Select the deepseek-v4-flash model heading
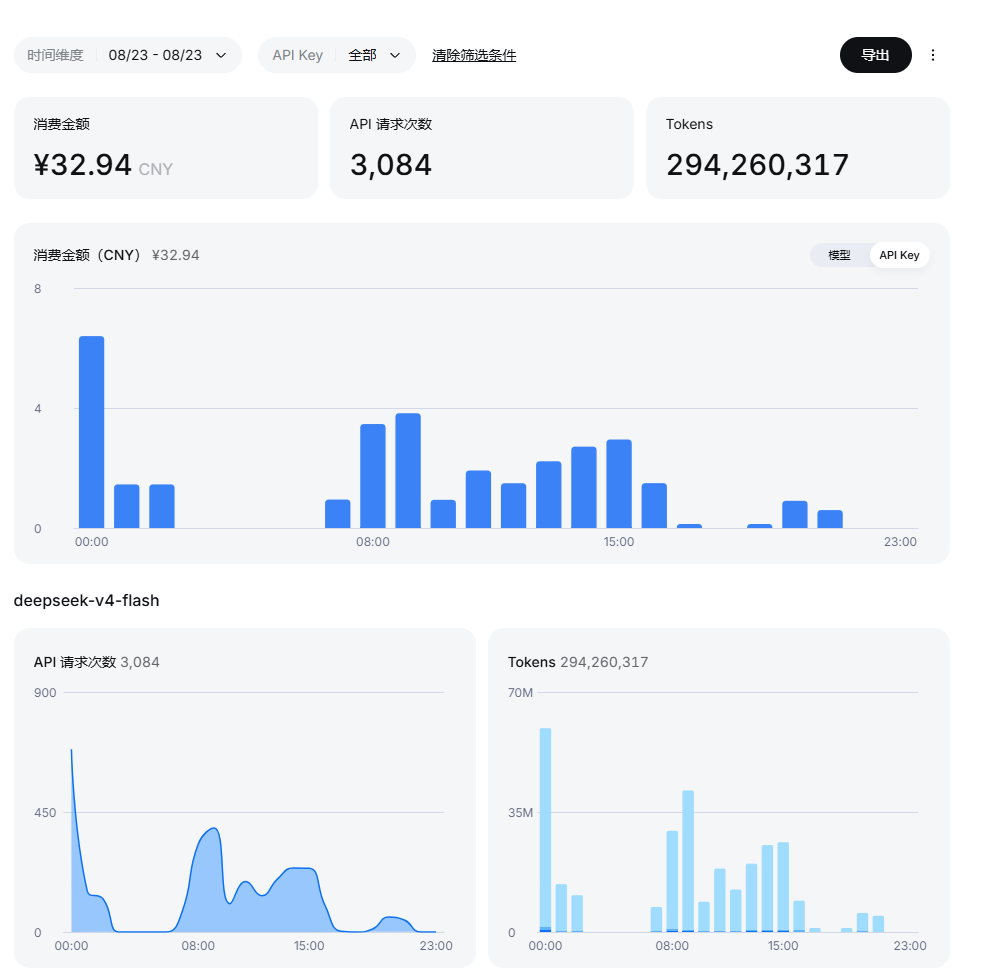Screen dimensions: 992x980 point(87,600)
